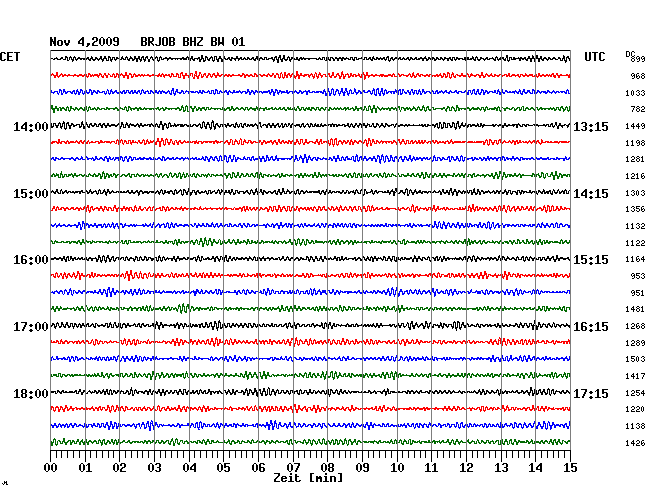Click minute tick label 00
Viewport: 650px width, 494px height.
pyautogui.click(x=51, y=468)
